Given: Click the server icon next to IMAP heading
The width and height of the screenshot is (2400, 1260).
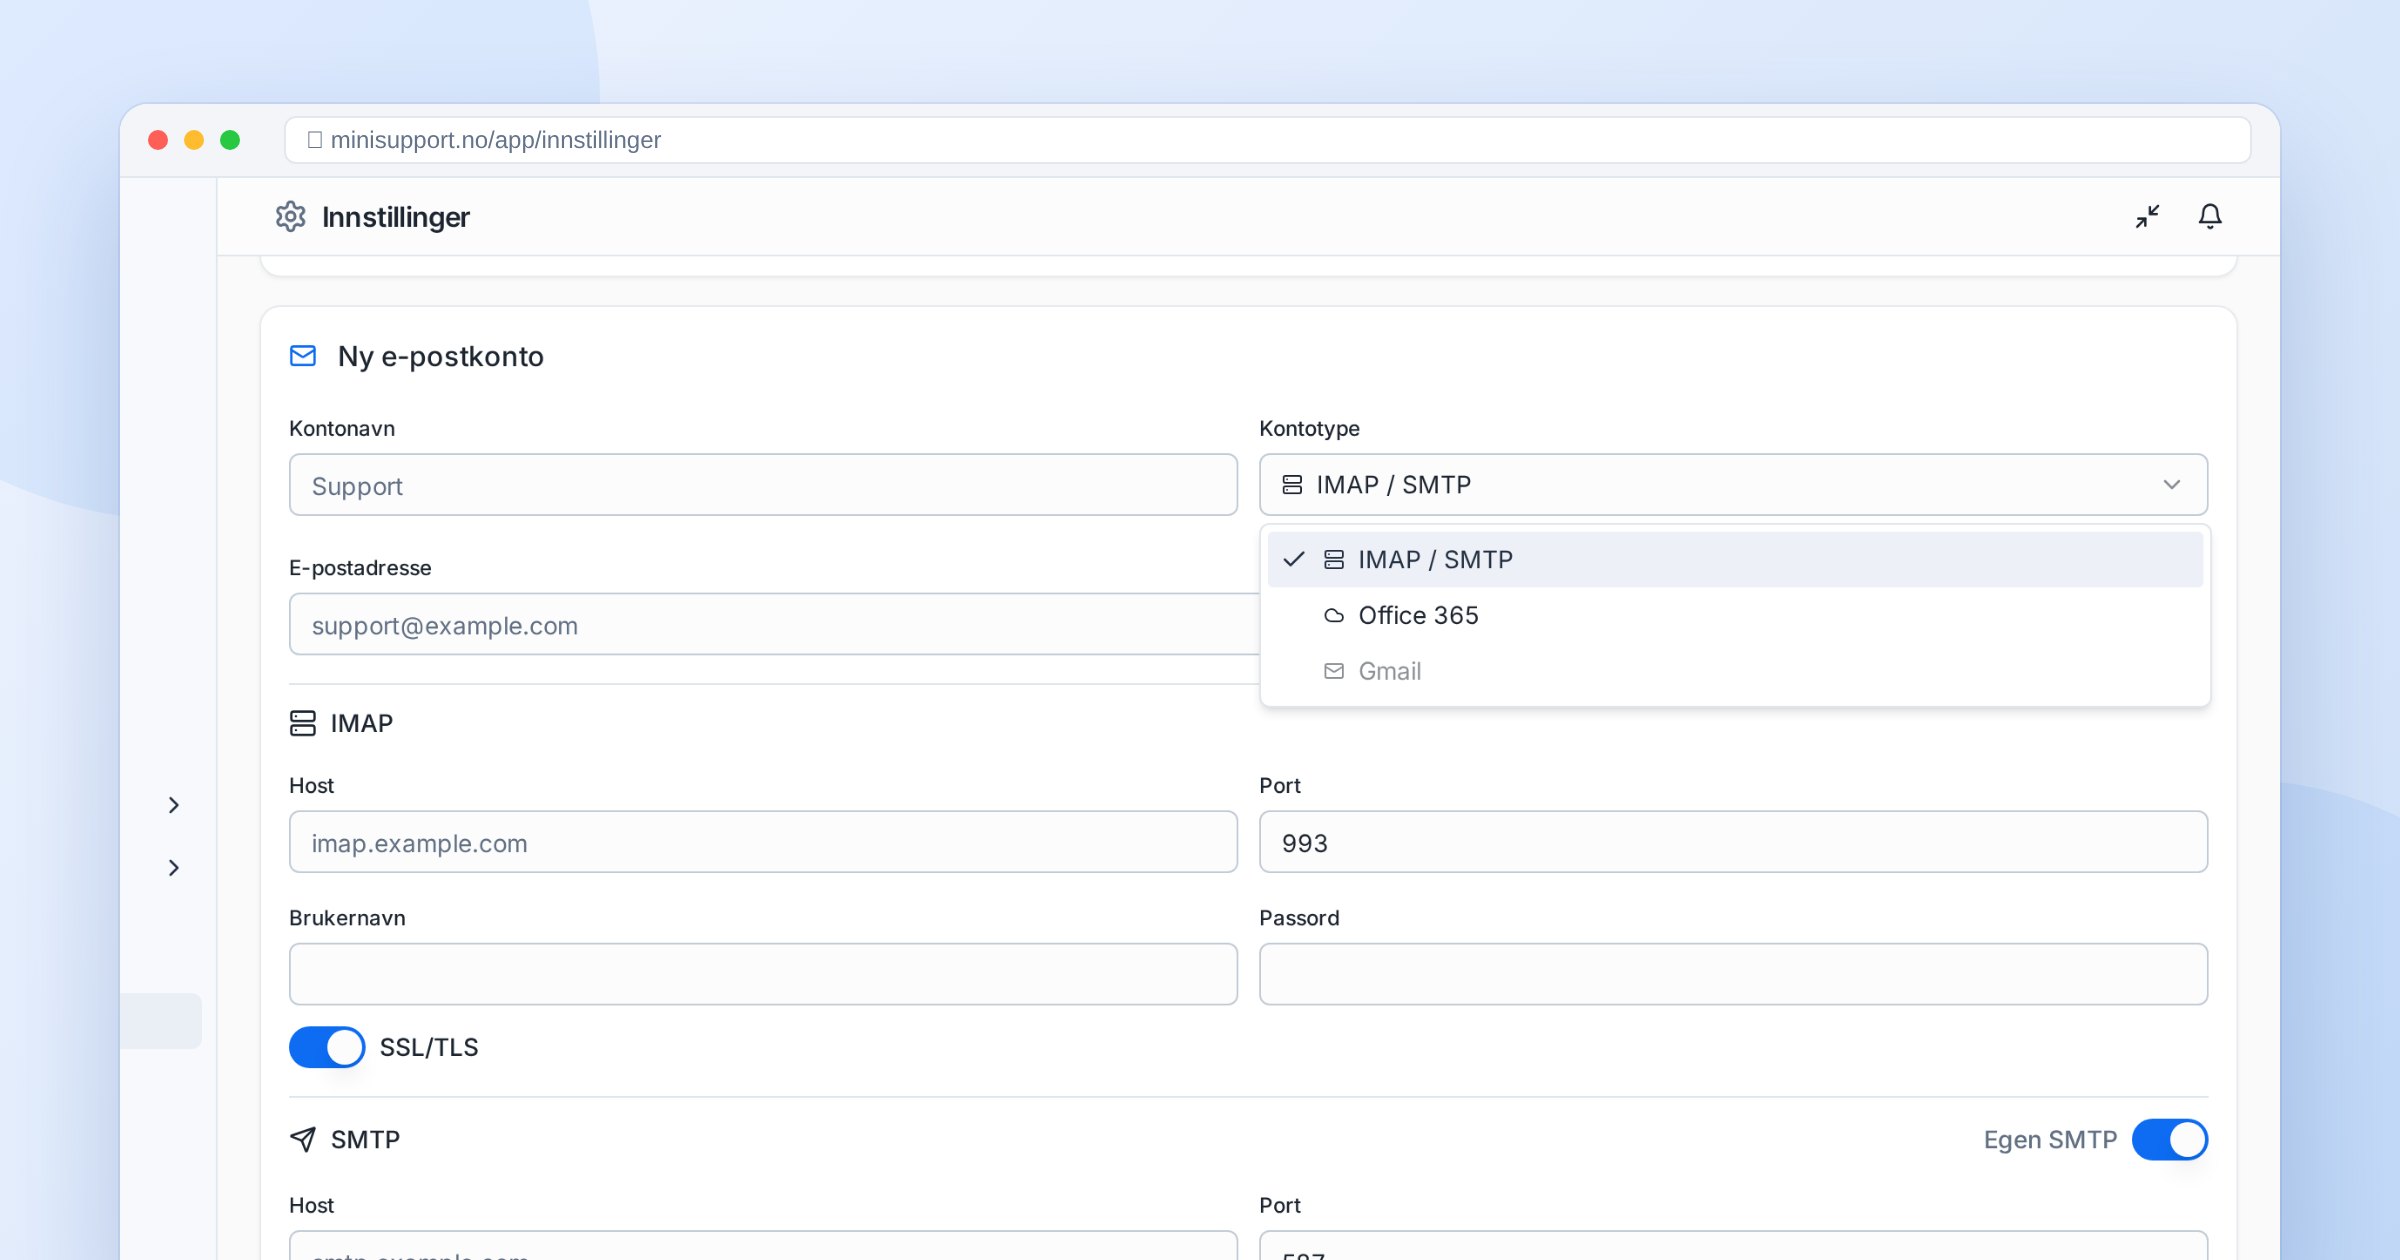Looking at the screenshot, I should (303, 723).
